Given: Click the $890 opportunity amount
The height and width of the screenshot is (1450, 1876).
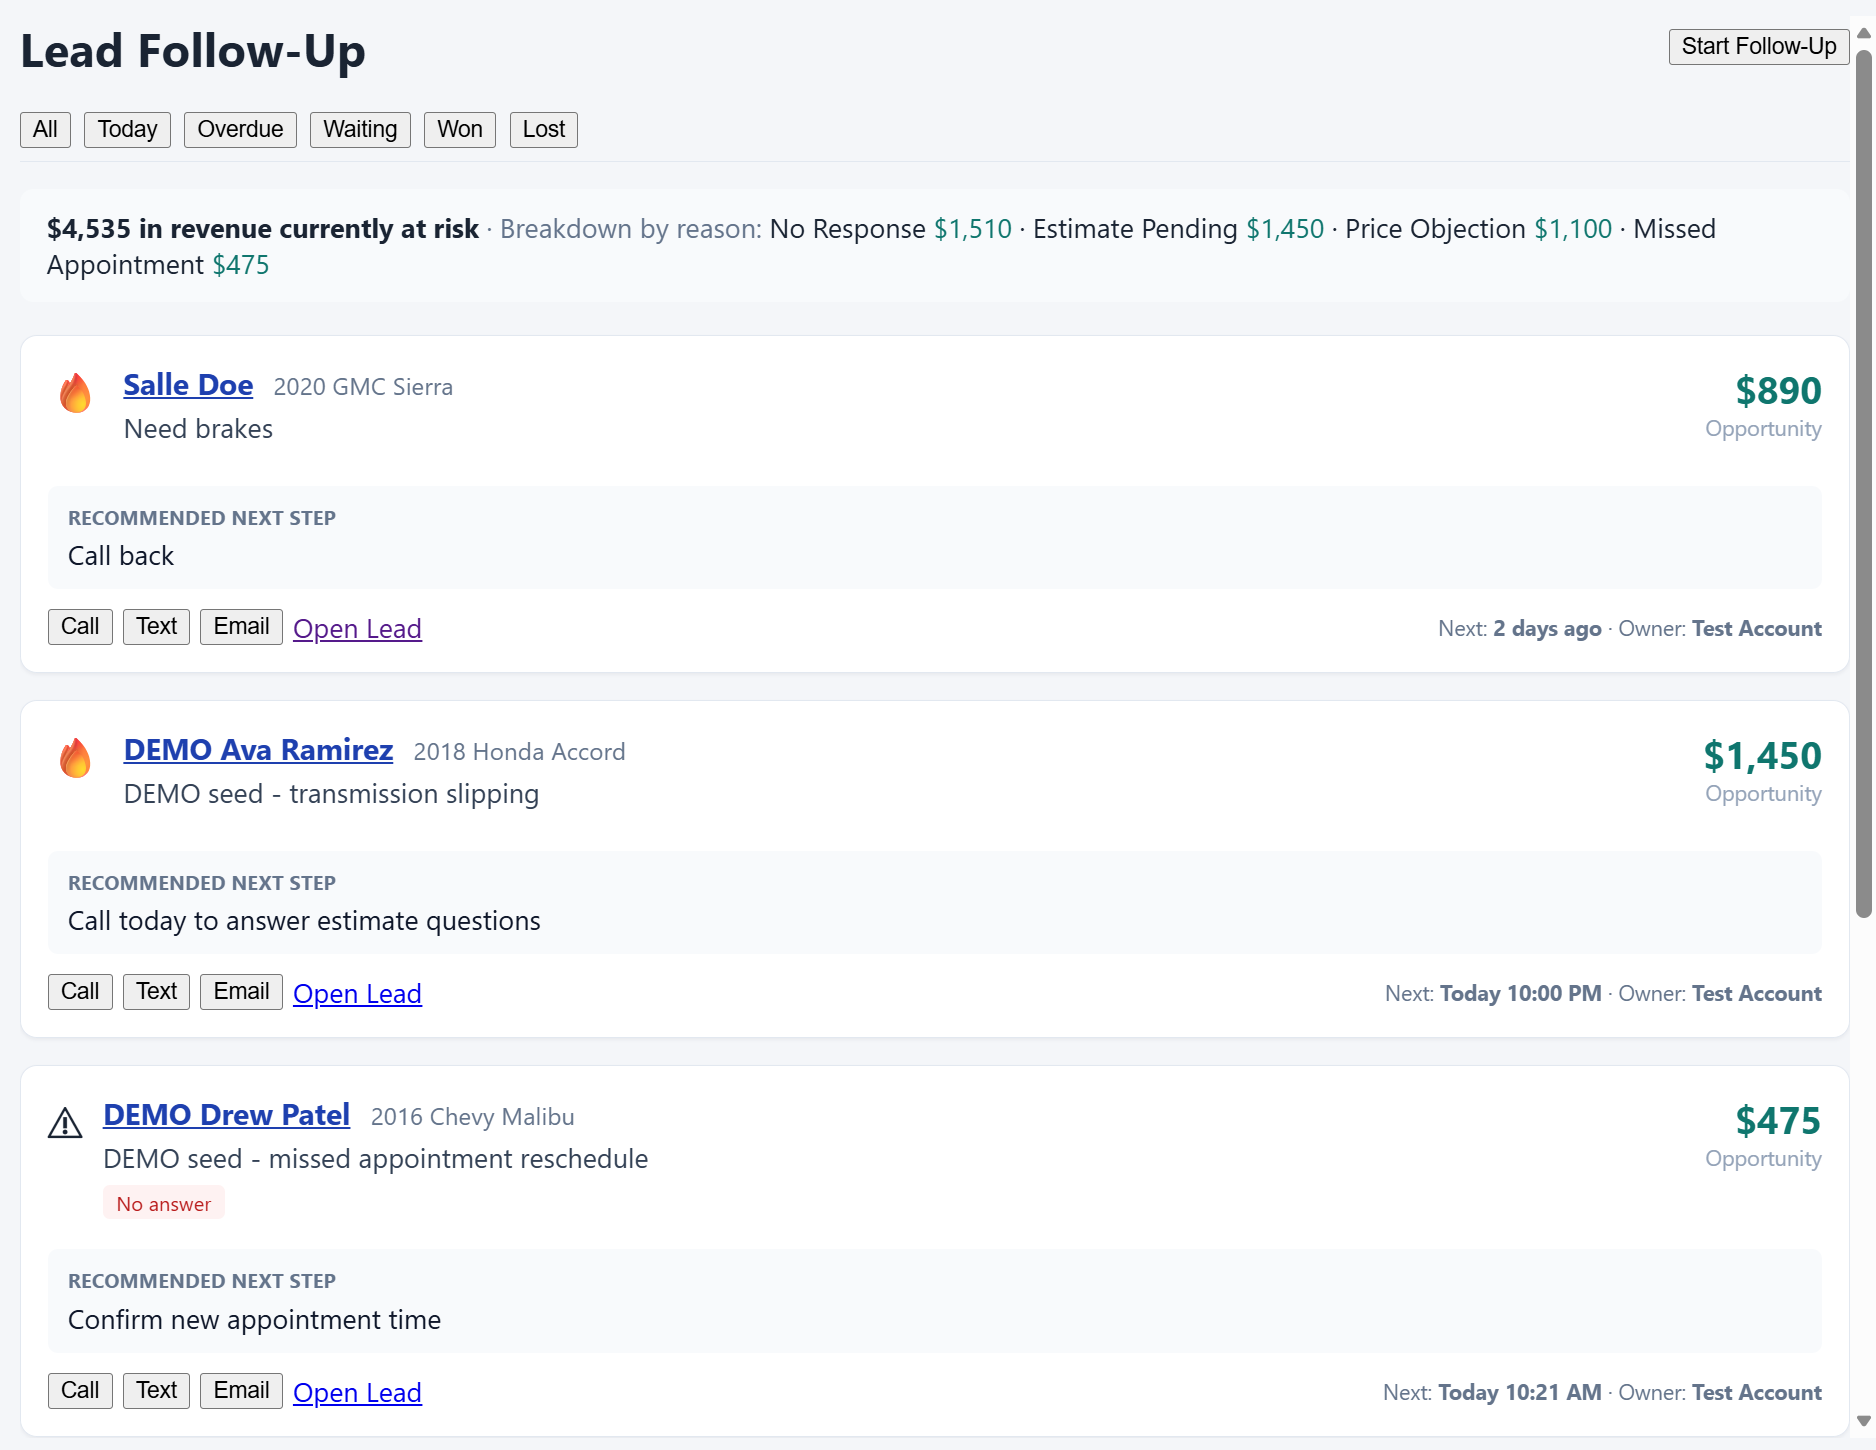Looking at the screenshot, I should (1778, 391).
